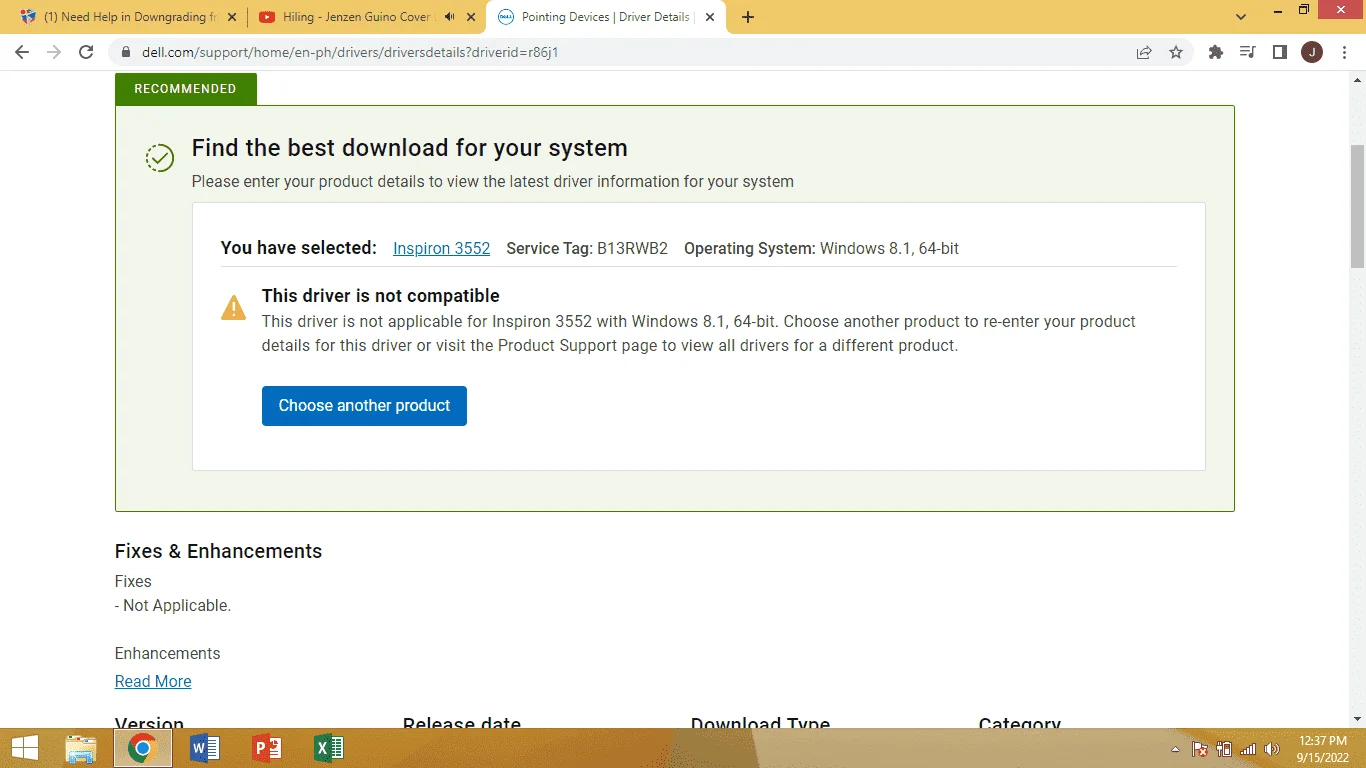Close the Hiling YouTube tab
Image resolution: width=1366 pixels, height=768 pixels.
click(471, 17)
